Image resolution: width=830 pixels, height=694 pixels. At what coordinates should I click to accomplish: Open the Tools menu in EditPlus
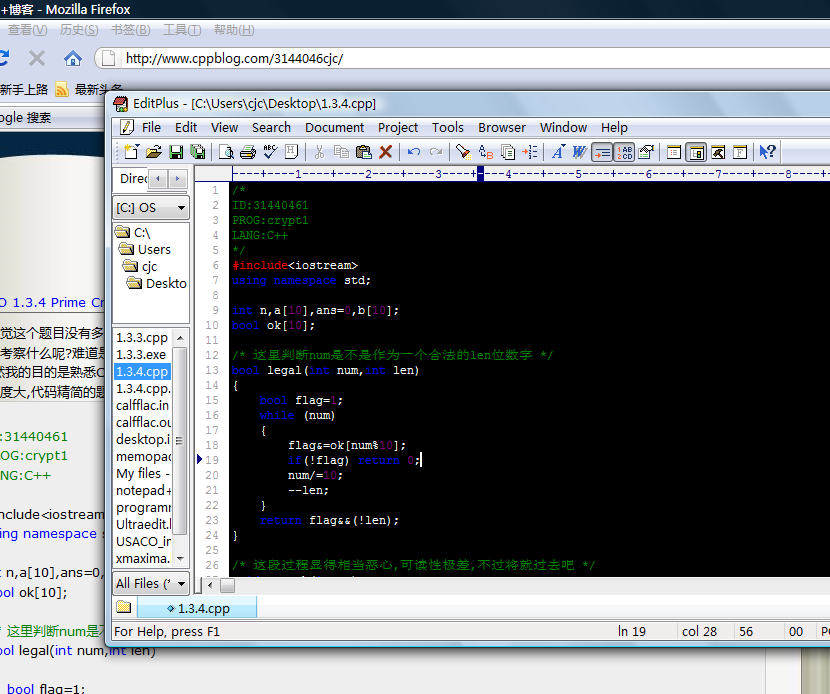[x=447, y=127]
